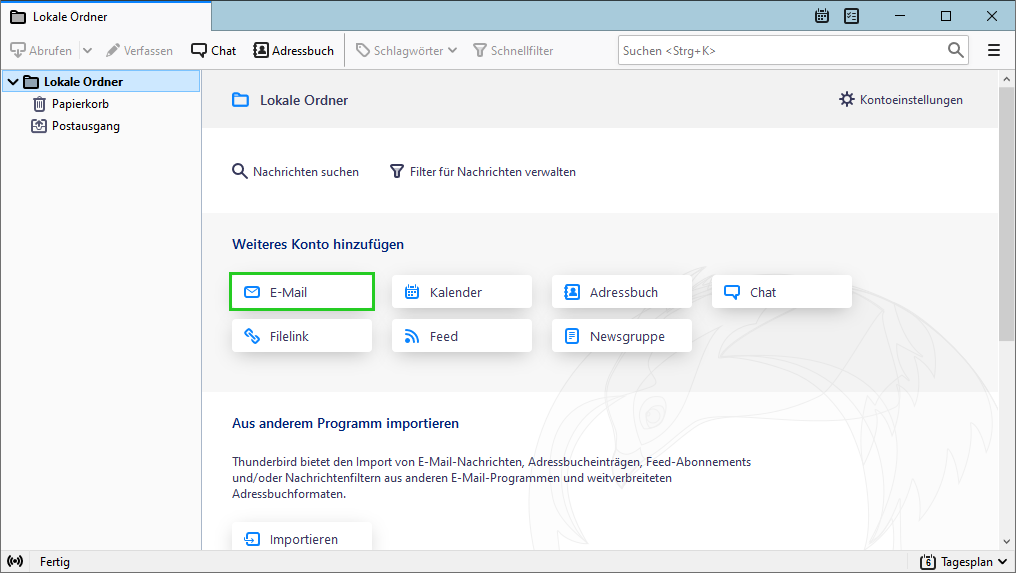The height and width of the screenshot is (573, 1016).
Task: Open the calendar tab icon in title bar
Action: tap(822, 16)
